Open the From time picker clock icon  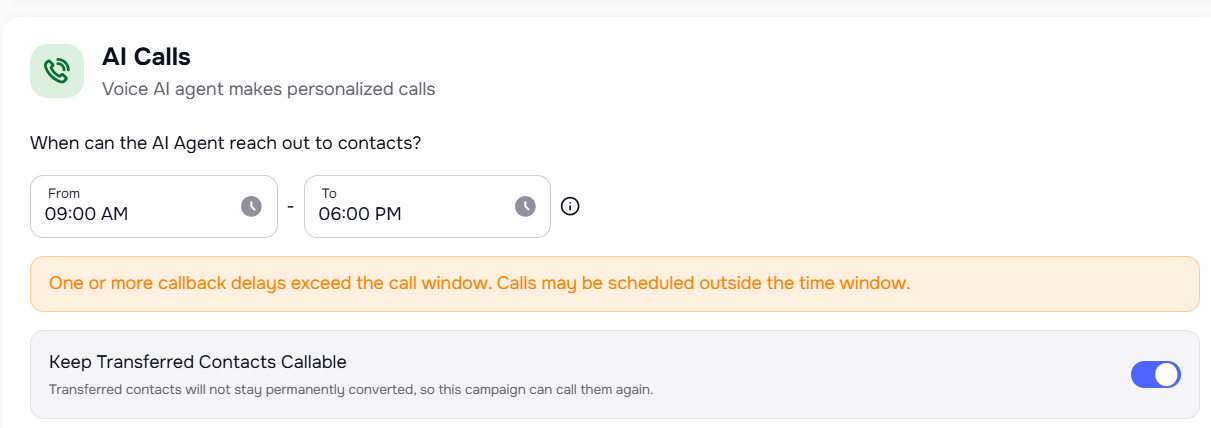[251, 206]
